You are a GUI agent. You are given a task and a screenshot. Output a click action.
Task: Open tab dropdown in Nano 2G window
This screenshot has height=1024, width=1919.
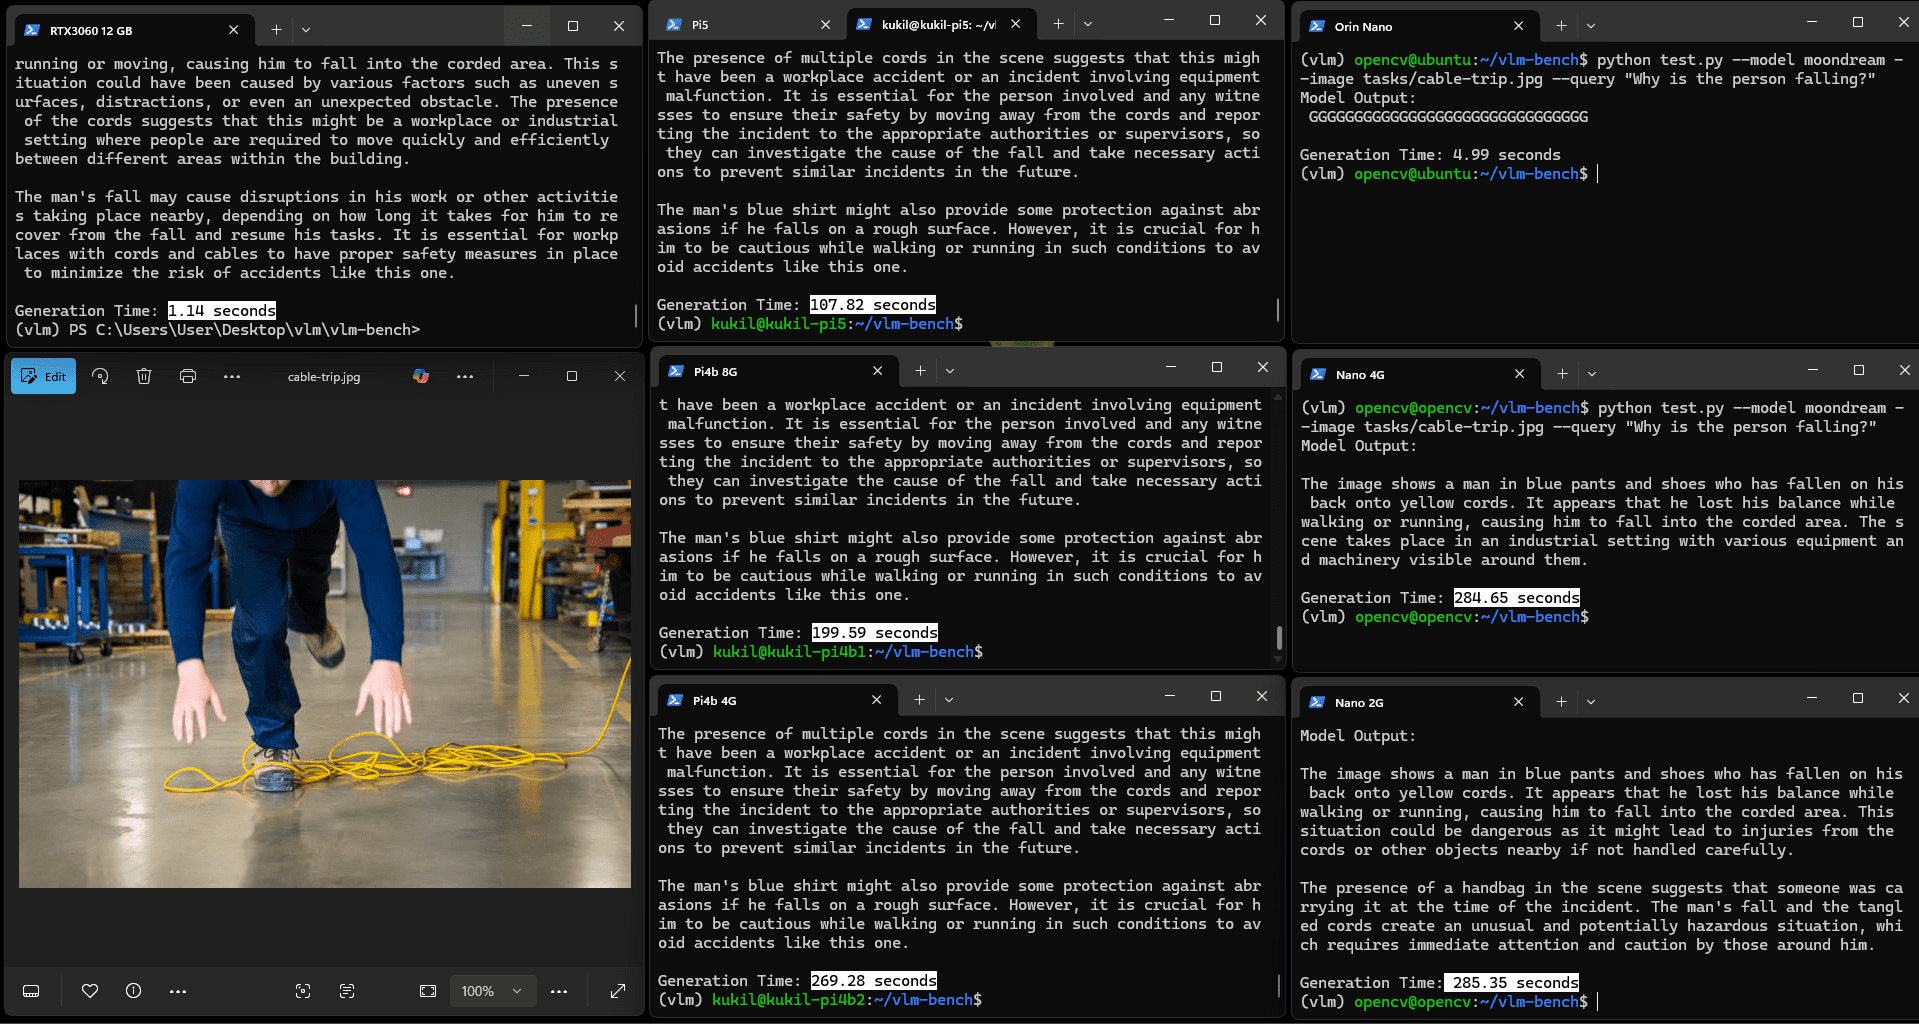click(1591, 702)
